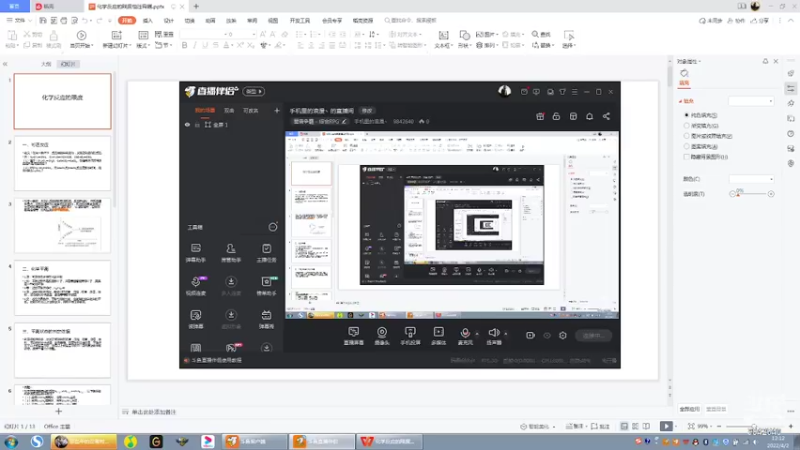Select the gradient fill radio button
Image resolution: width=800 pixels, height=450 pixels.
[x=687, y=126]
